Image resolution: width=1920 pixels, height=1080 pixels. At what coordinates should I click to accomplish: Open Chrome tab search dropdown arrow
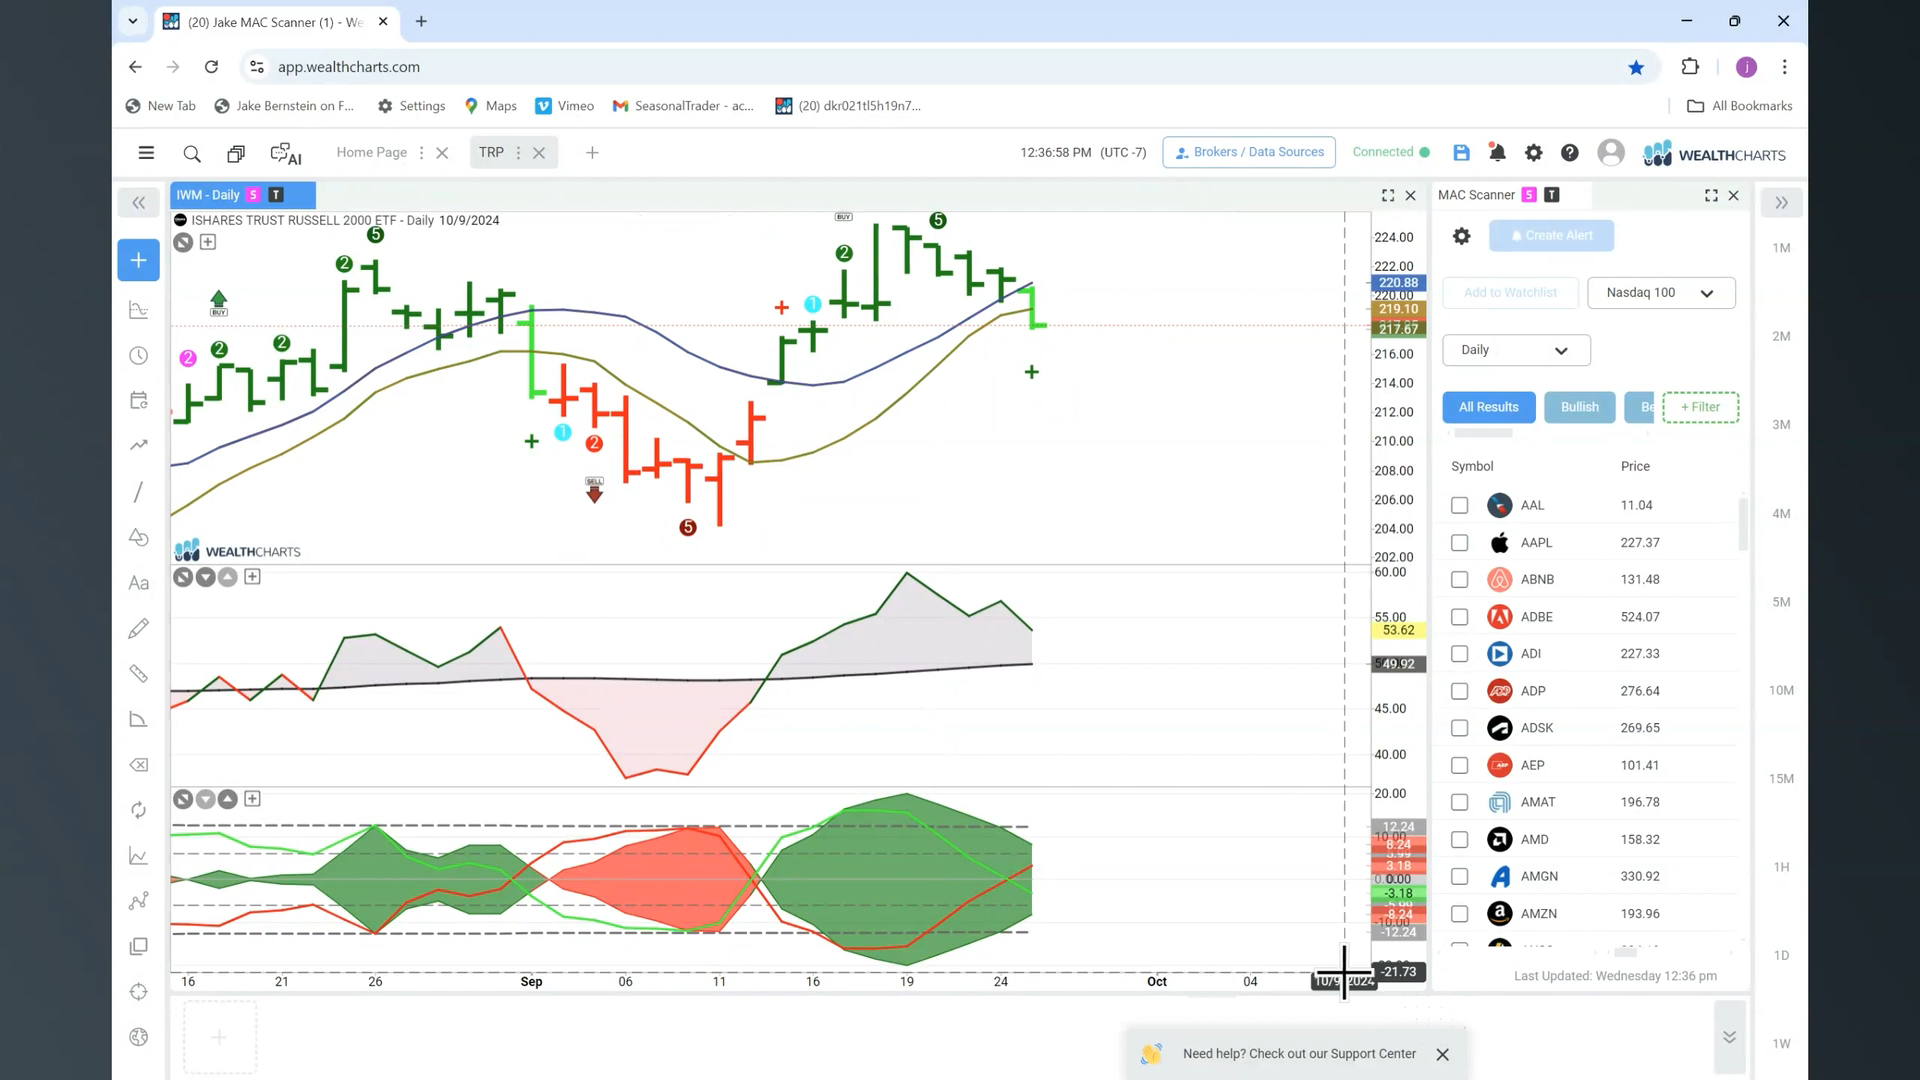point(132,21)
